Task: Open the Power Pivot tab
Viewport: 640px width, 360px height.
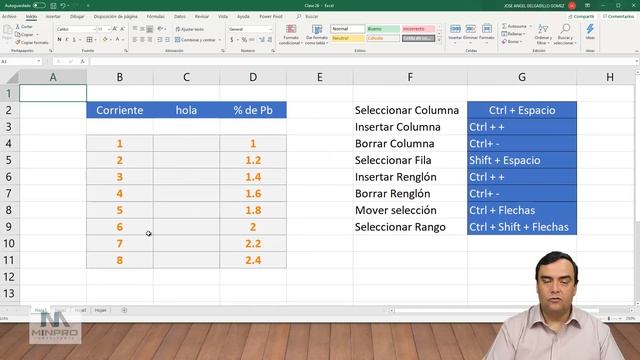Action: [271, 16]
